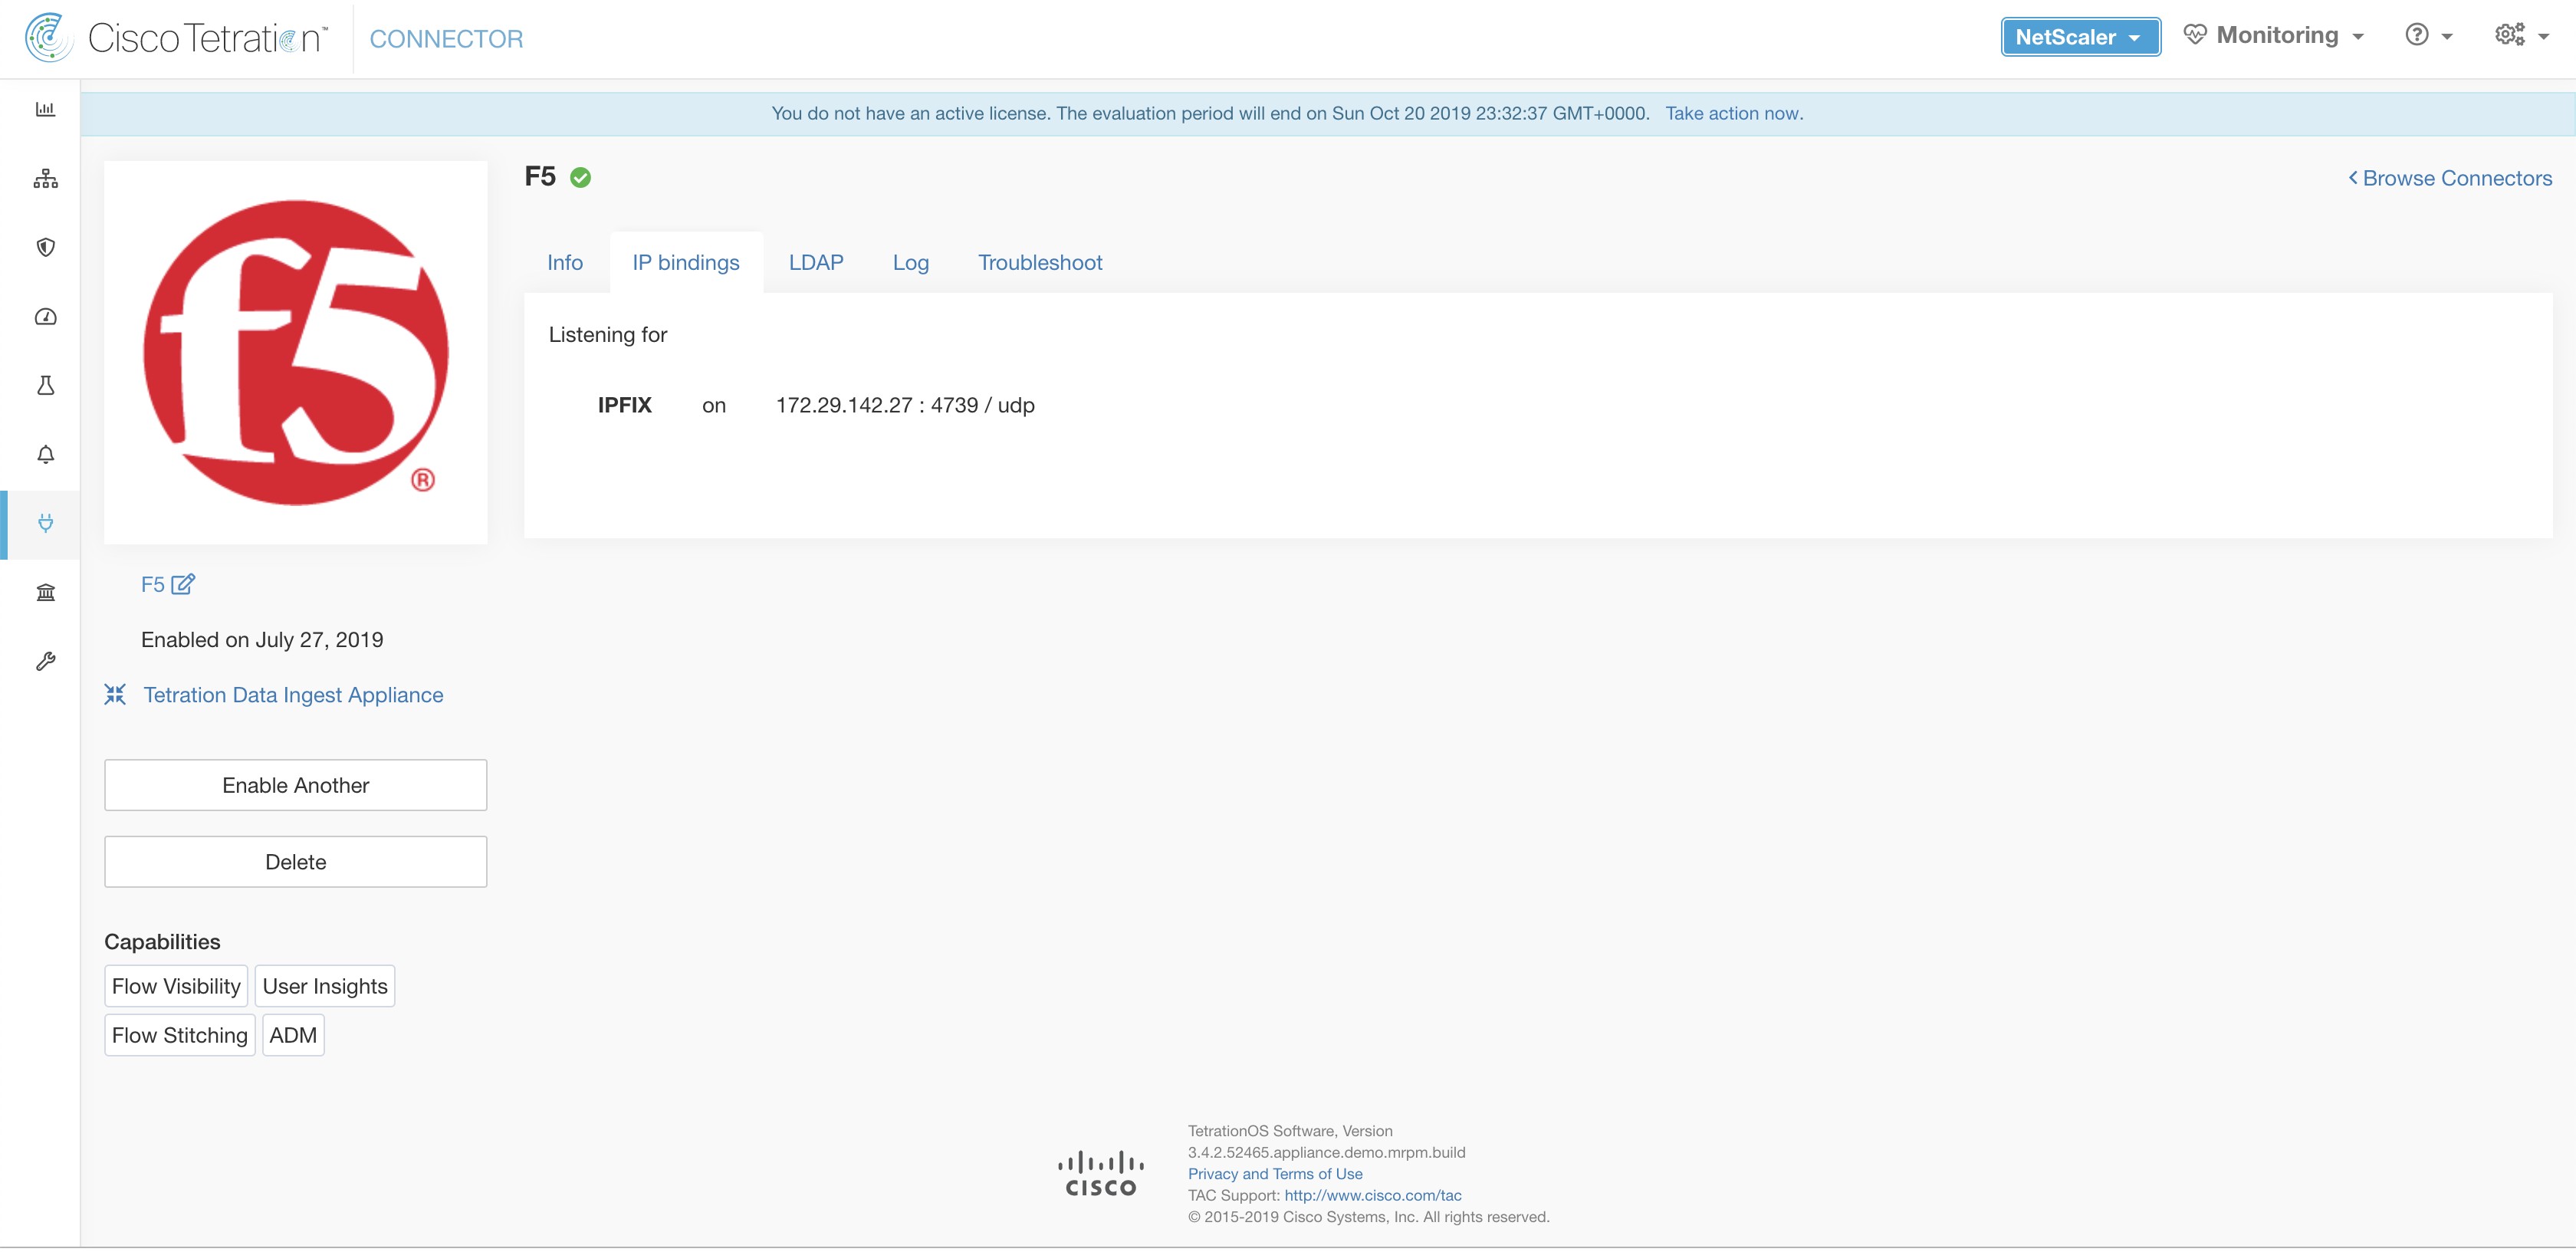
Task: Click the ADM capability tag
Action: pyautogui.click(x=293, y=1035)
